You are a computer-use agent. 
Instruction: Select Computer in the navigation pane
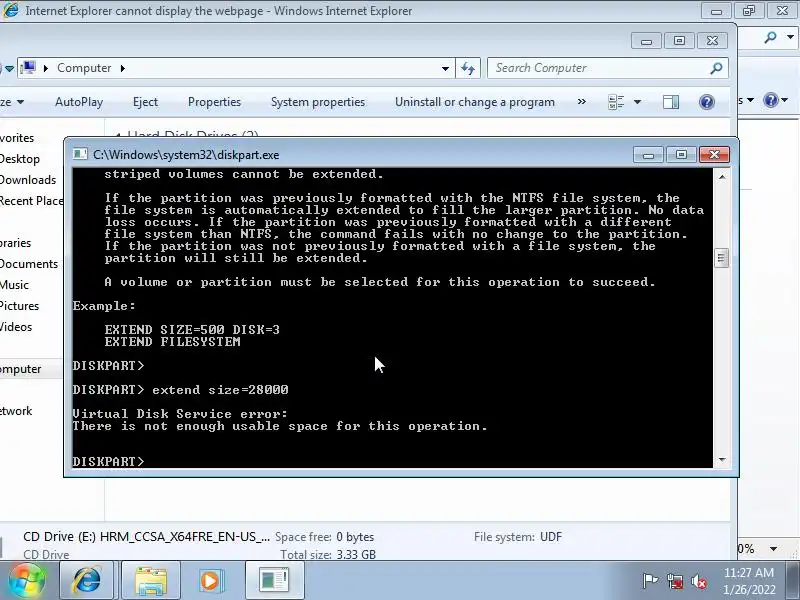[x=20, y=369]
